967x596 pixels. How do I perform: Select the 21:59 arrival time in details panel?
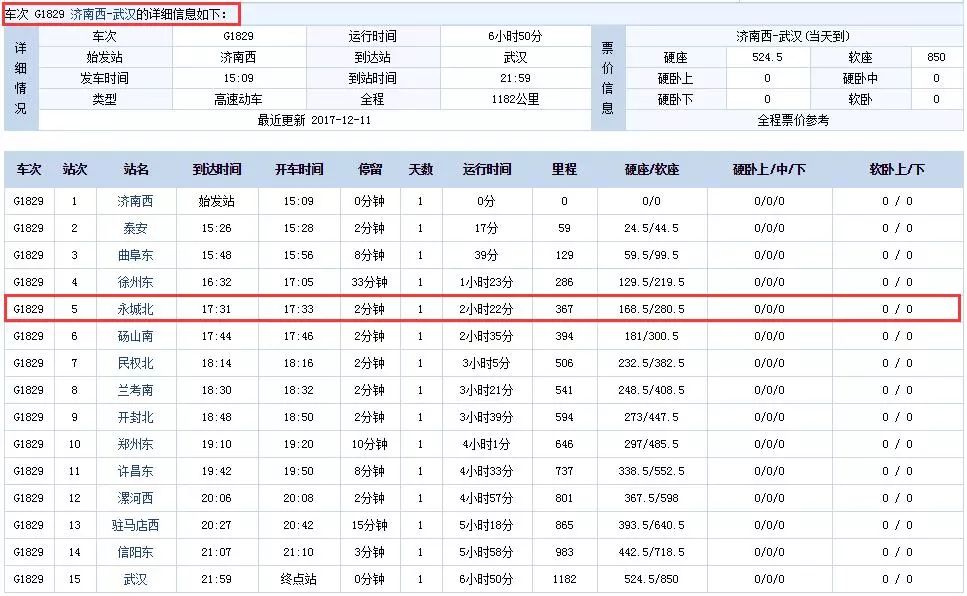tap(515, 78)
